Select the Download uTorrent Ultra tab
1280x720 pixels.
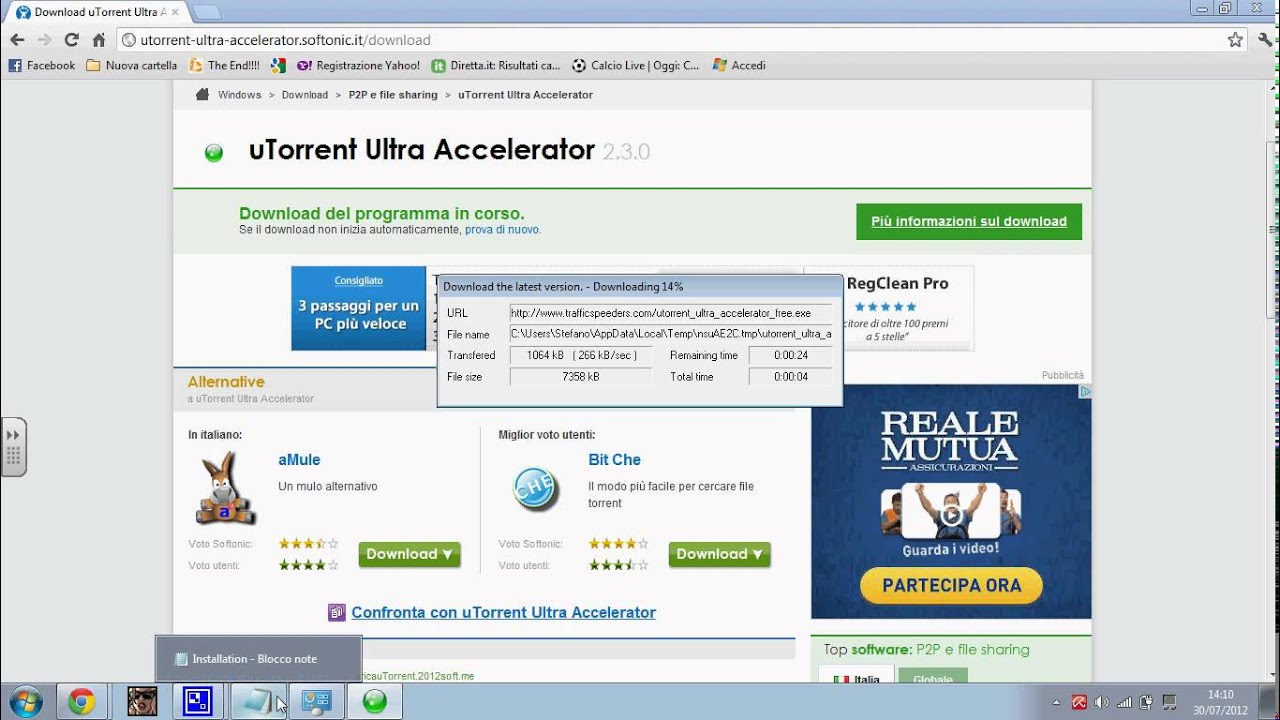98,12
